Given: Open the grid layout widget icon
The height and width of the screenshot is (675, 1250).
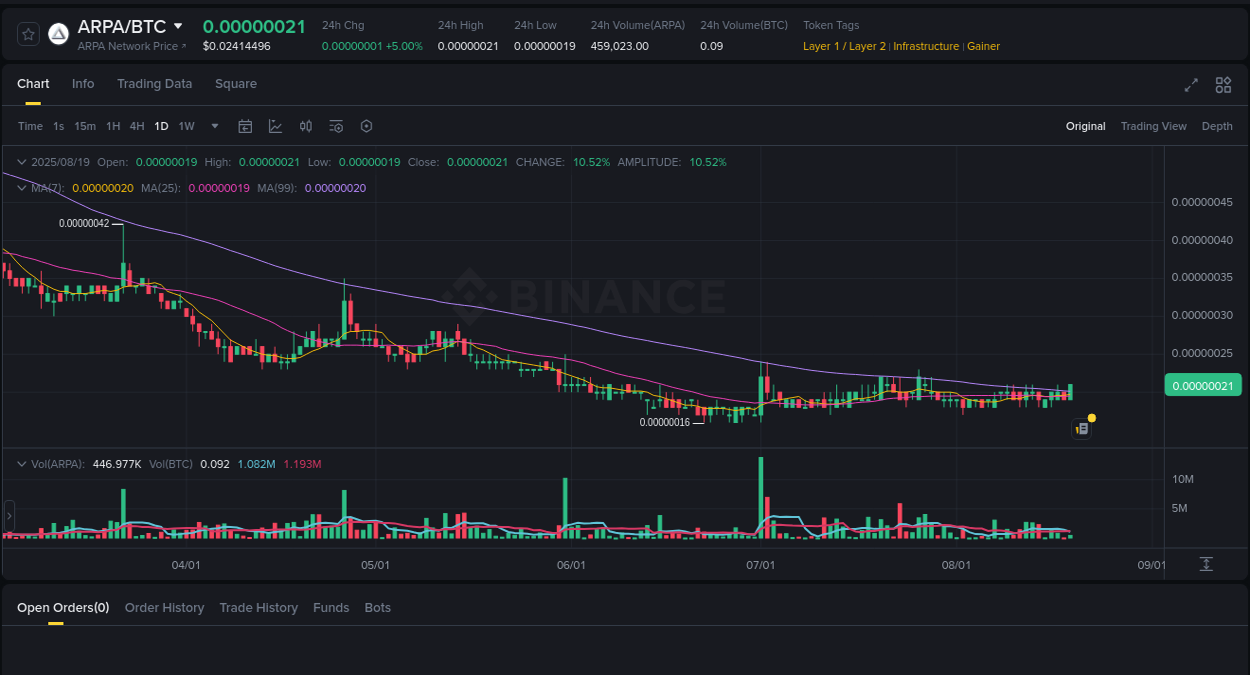Looking at the screenshot, I should tap(1222, 85).
